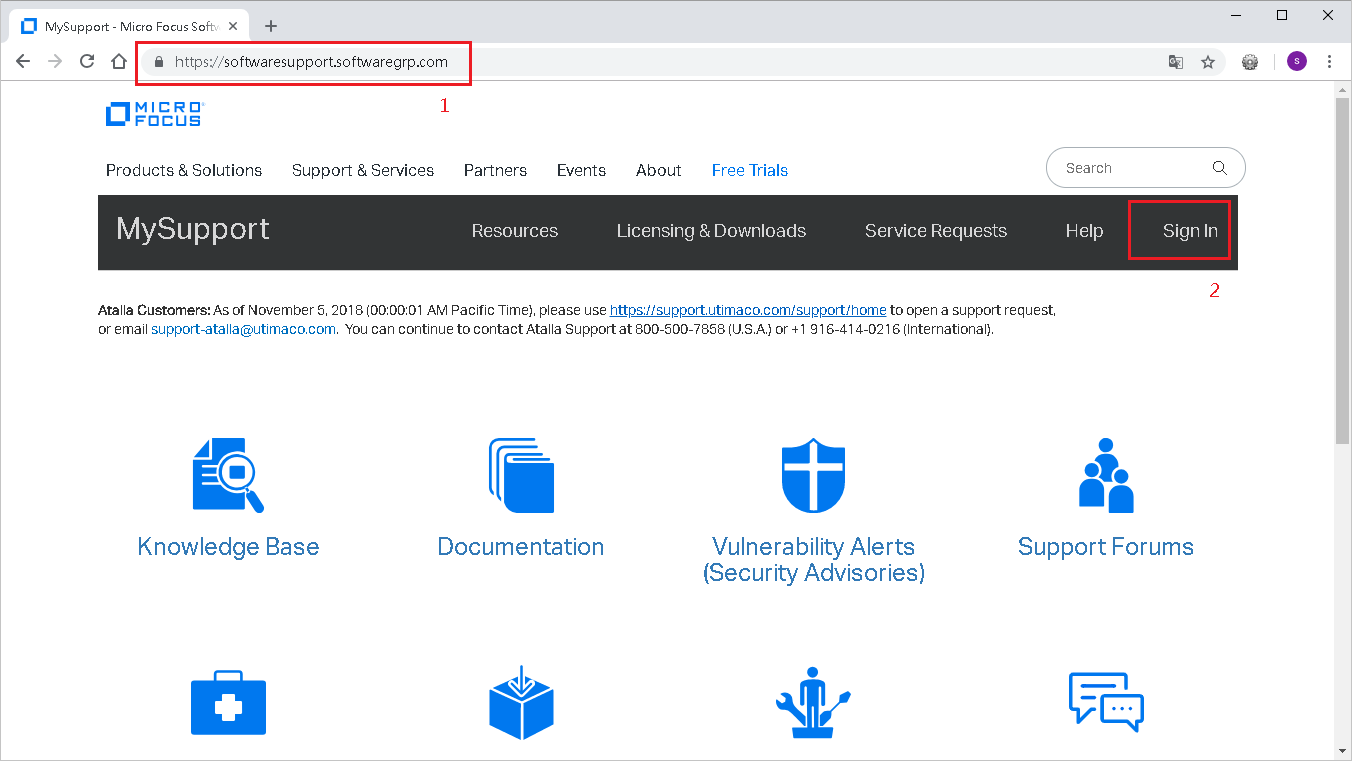
Task: Click the browser address bar URL
Action: coord(311,61)
